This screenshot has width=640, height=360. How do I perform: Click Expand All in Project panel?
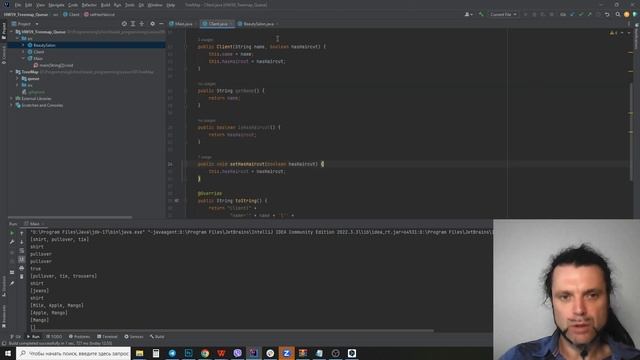coord(133,24)
